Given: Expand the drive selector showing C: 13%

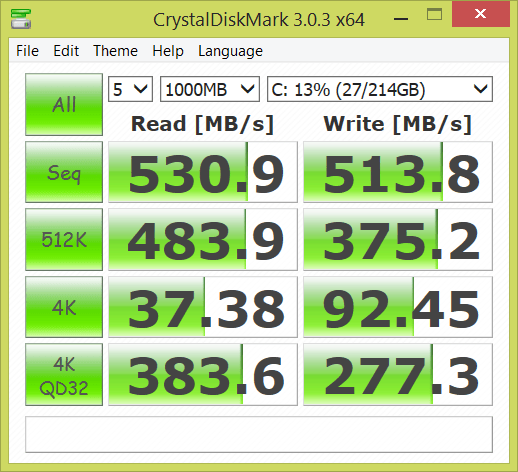Looking at the screenshot, I should [x=380, y=89].
